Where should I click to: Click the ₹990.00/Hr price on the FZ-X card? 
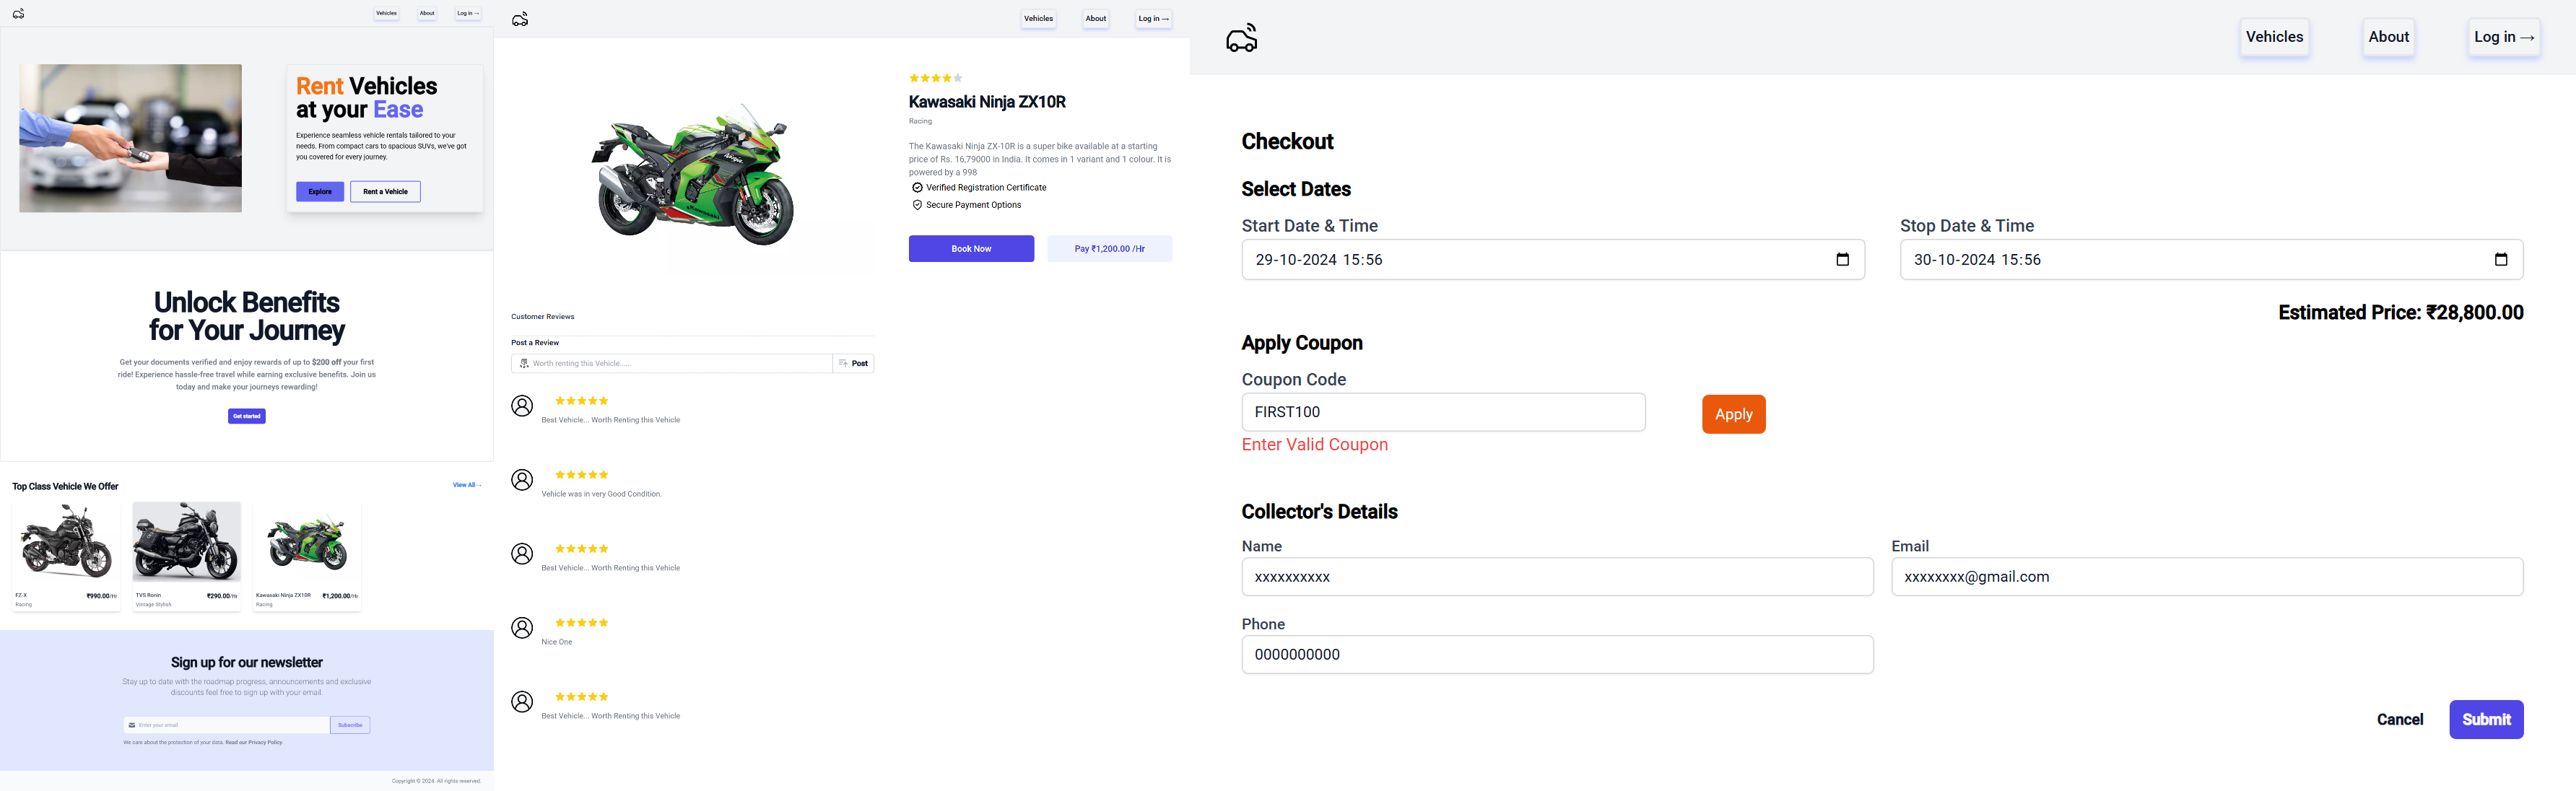[102, 596]
